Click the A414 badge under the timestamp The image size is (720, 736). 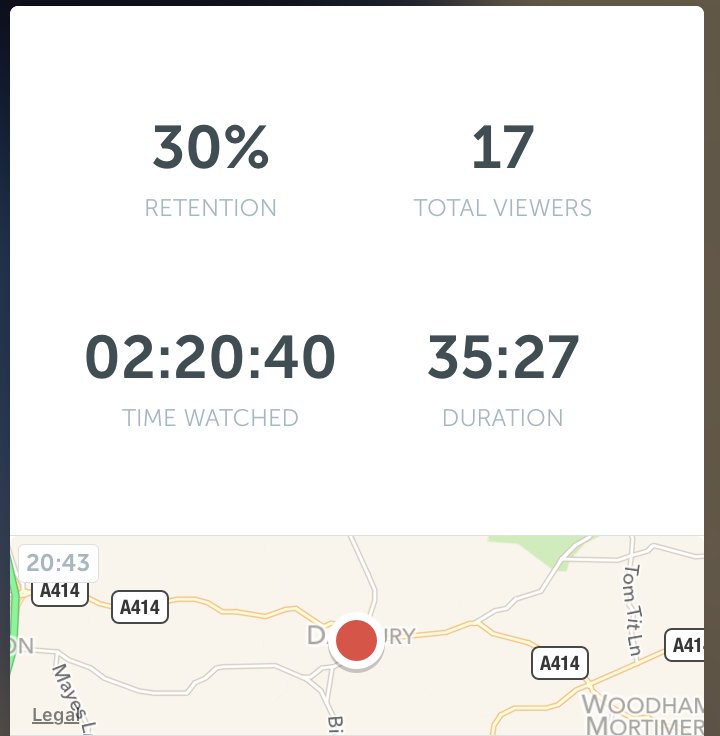60,593
